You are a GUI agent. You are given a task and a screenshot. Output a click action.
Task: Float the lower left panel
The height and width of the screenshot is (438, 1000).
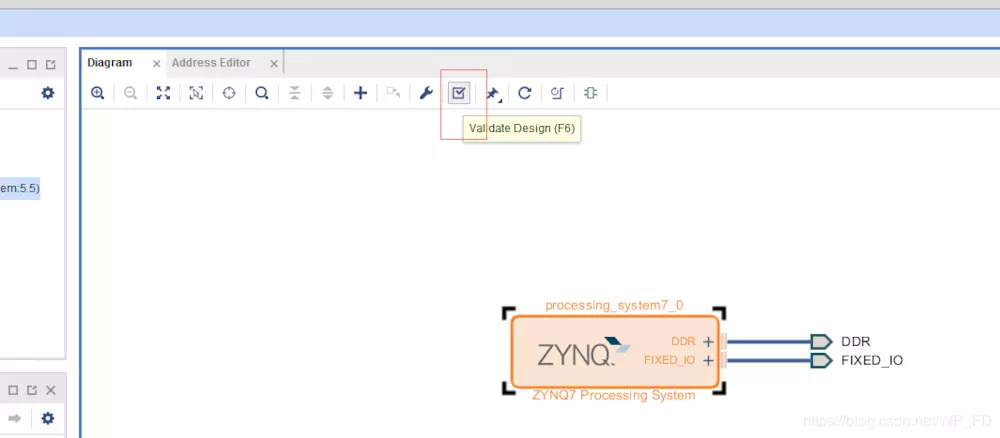pos(32,390)
